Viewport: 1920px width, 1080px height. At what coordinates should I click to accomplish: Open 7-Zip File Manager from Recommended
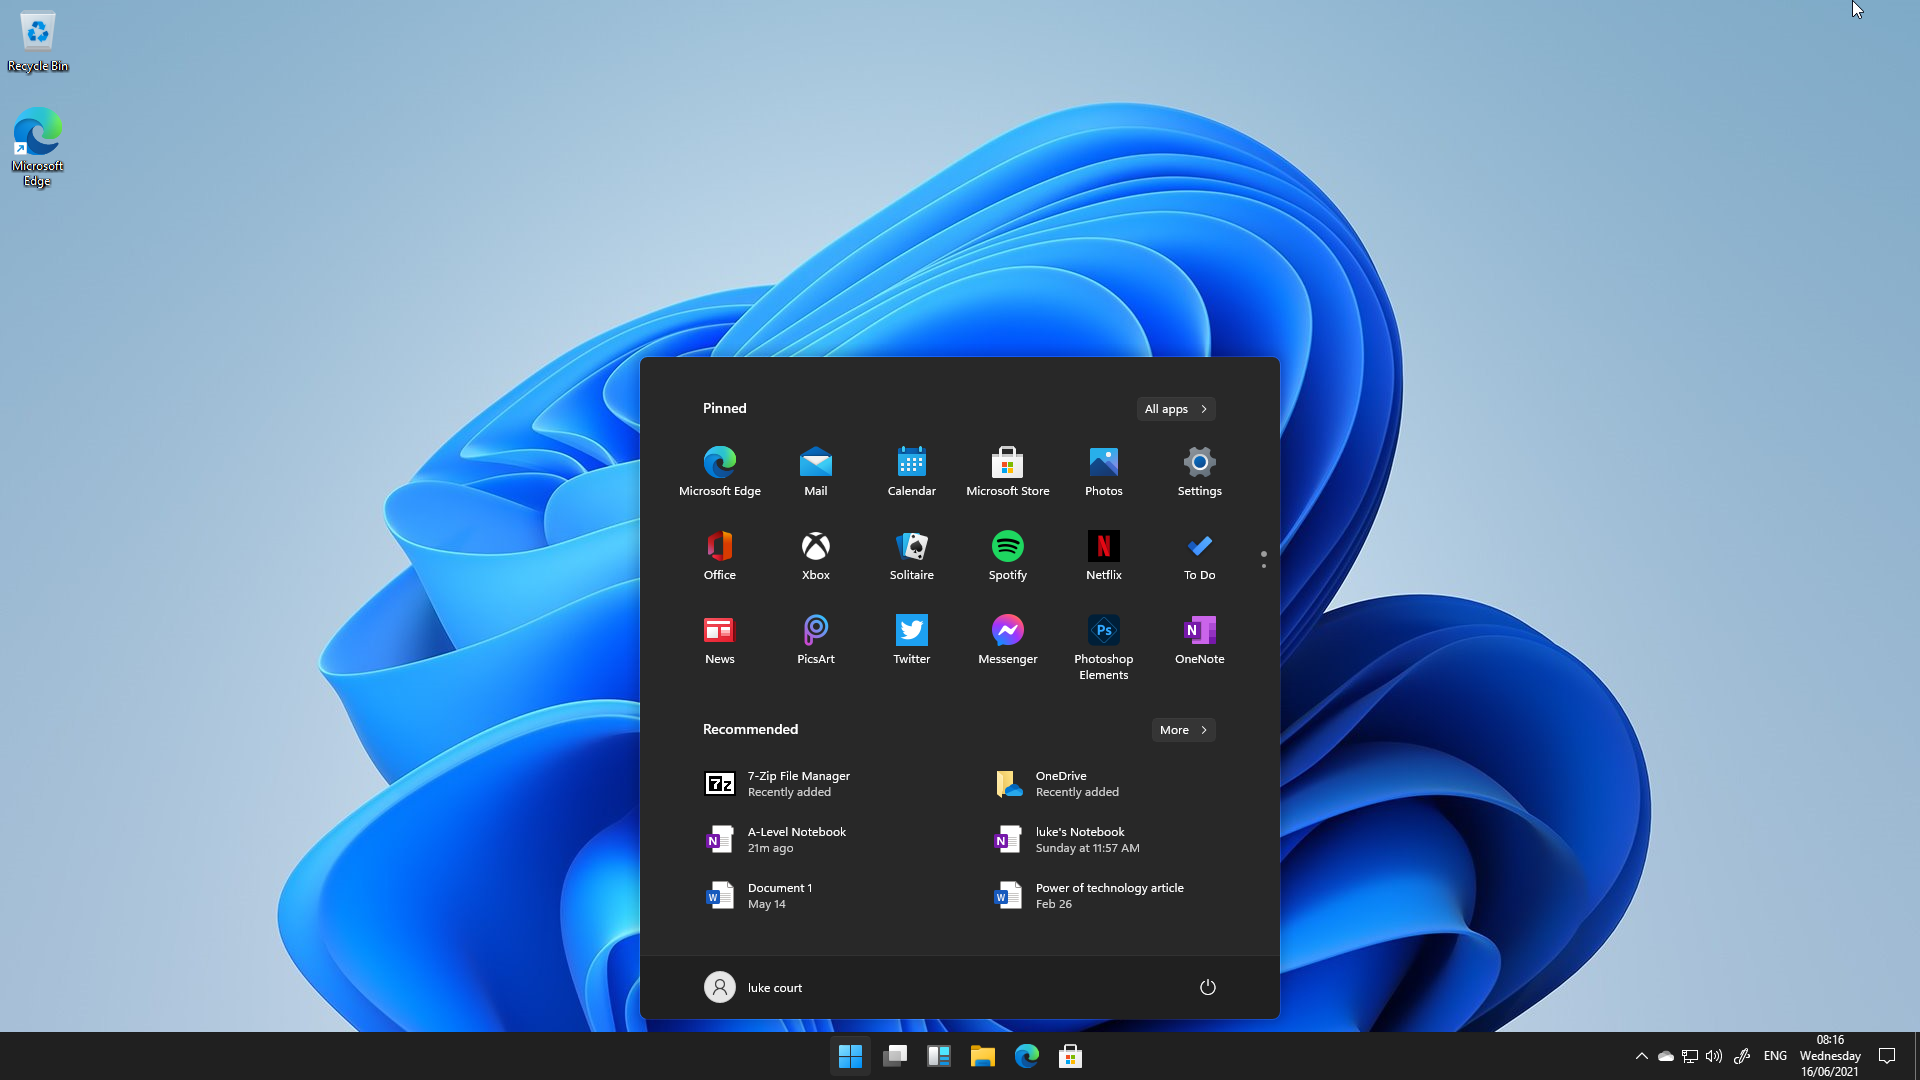click(x=798, y=783)
